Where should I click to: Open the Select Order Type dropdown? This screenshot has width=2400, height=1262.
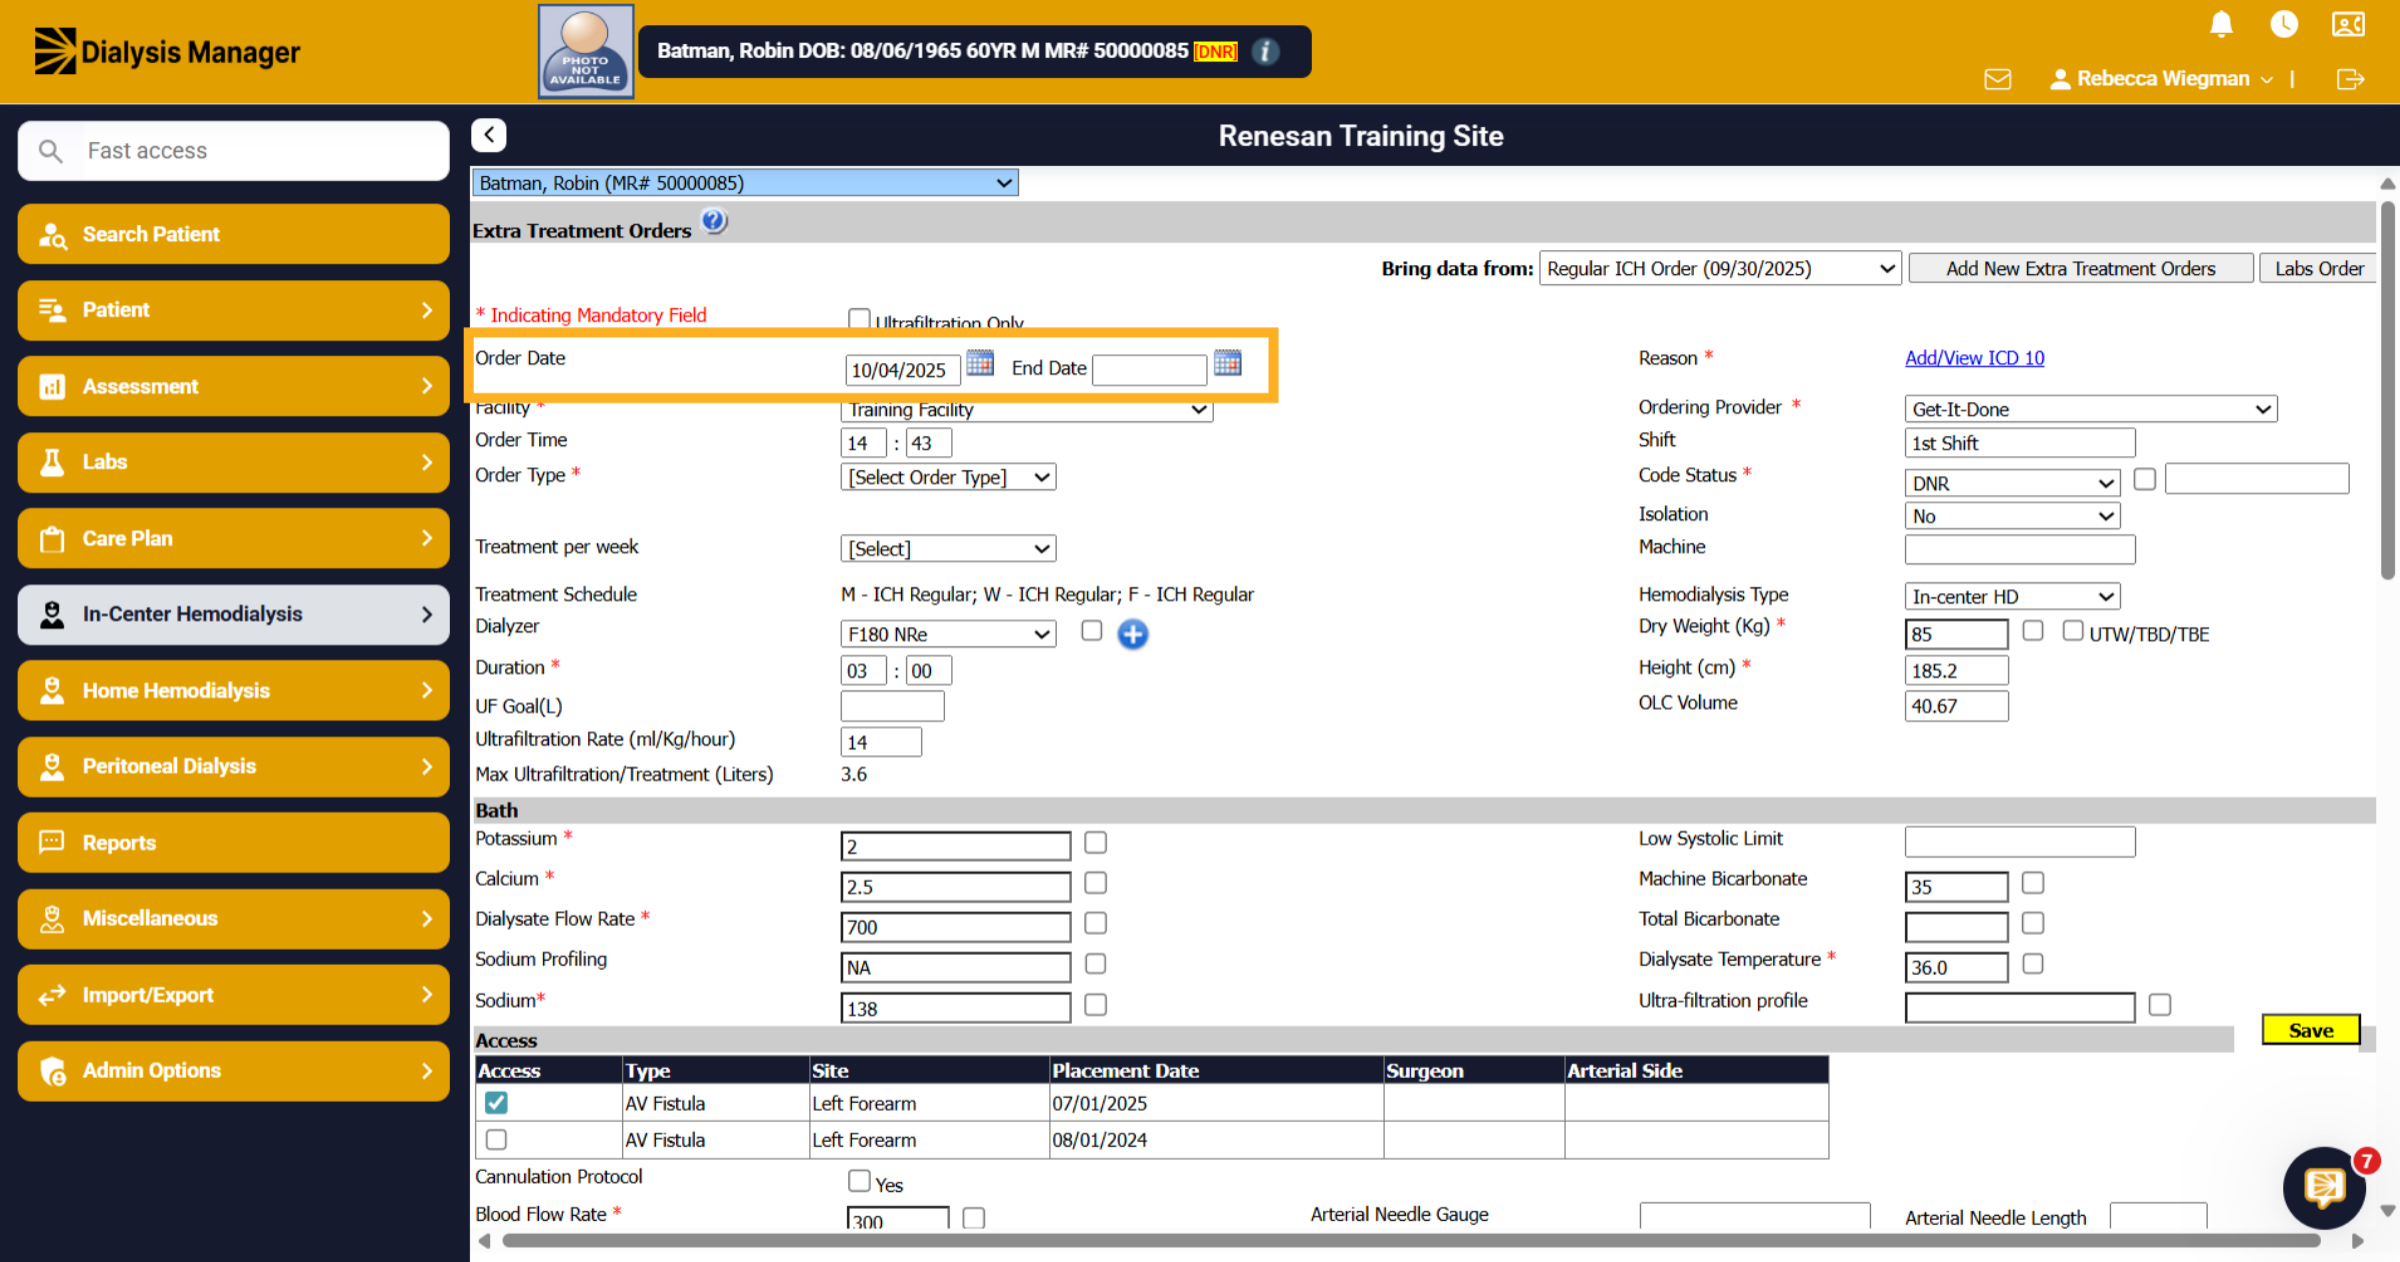click(948, 477)
